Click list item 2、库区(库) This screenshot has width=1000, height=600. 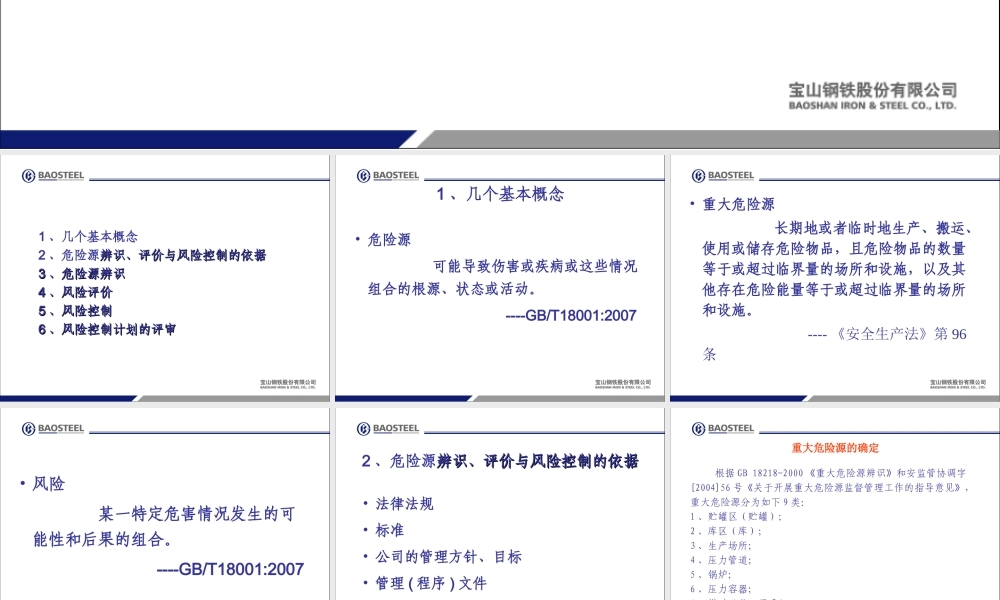tap(726, 531)
